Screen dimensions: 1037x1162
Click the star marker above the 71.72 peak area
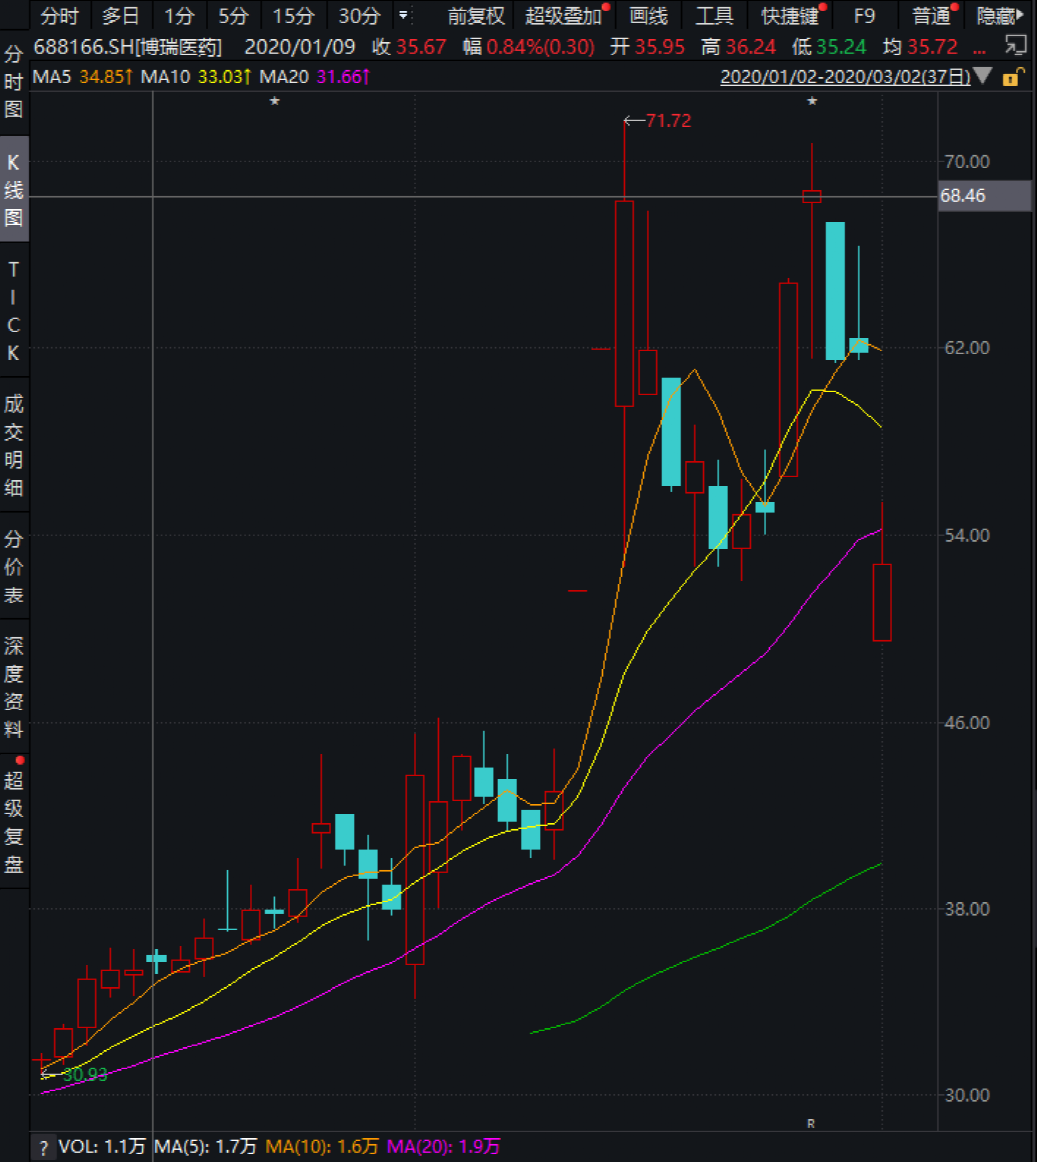pyautogui.click(x=812, y=102)
